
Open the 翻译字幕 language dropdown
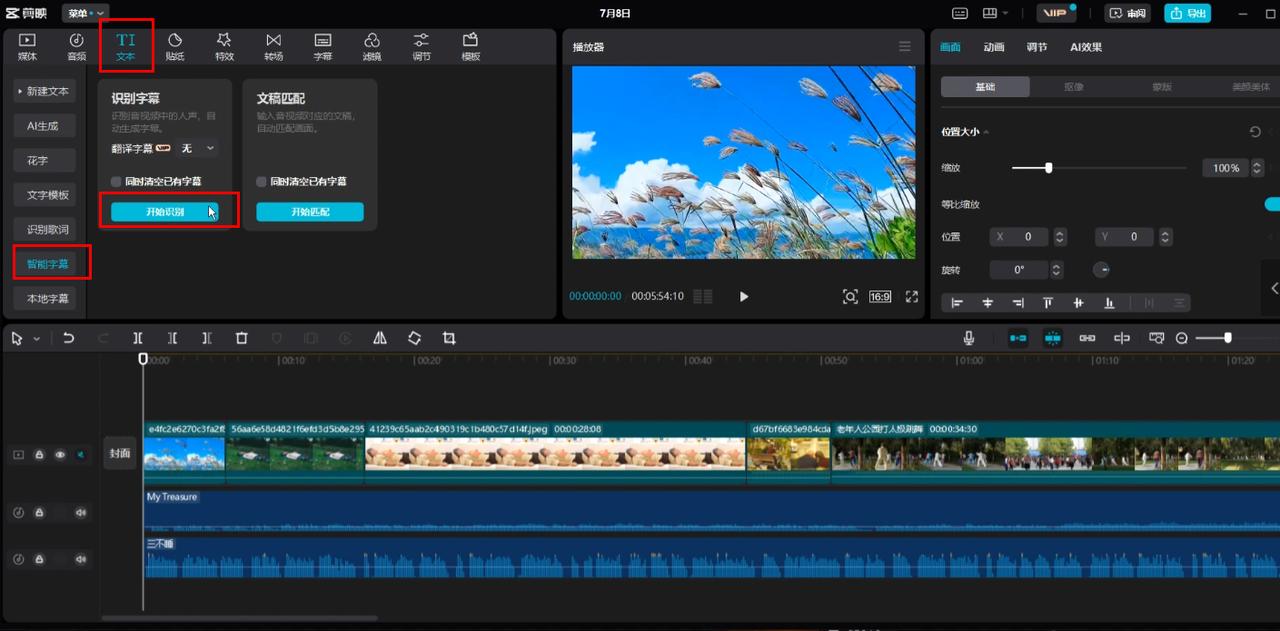point(198,148)
